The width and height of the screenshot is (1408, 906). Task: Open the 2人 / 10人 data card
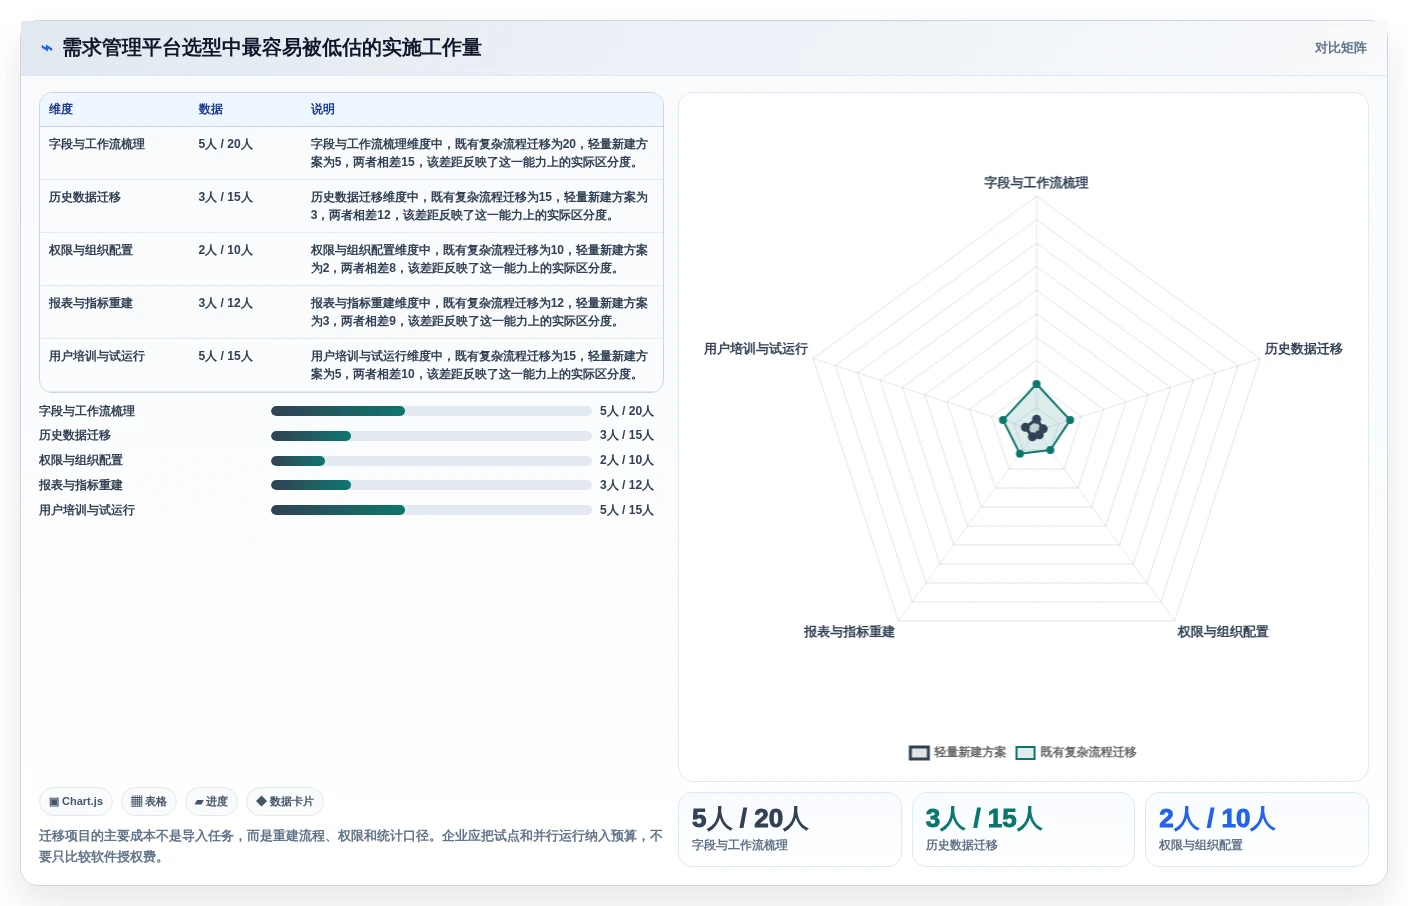(x=1256, y=829)
